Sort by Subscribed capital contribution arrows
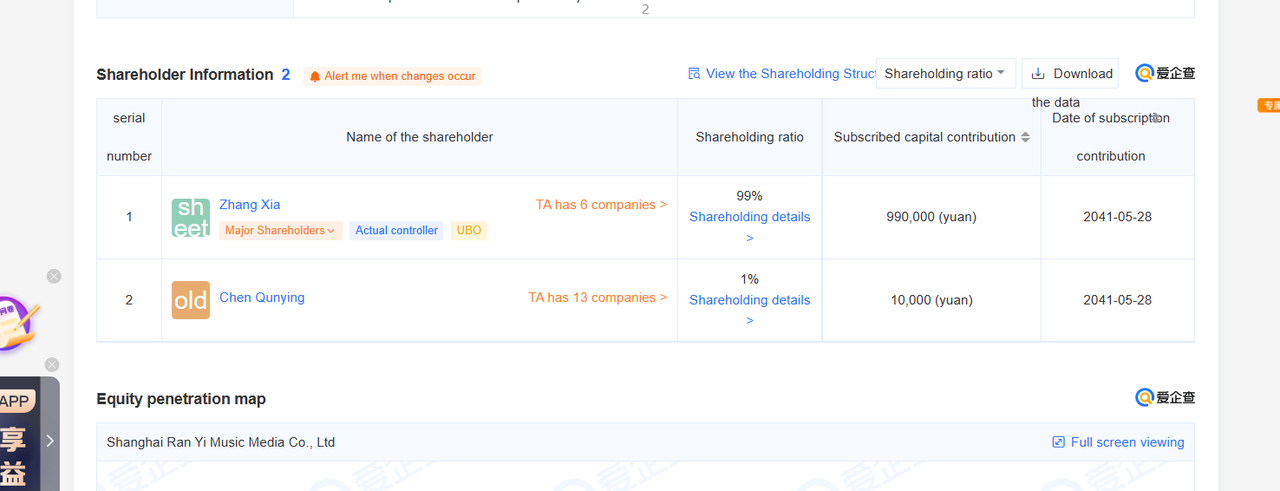The height and width of the screenshot is (491, 1280). tap(1025, 137)
